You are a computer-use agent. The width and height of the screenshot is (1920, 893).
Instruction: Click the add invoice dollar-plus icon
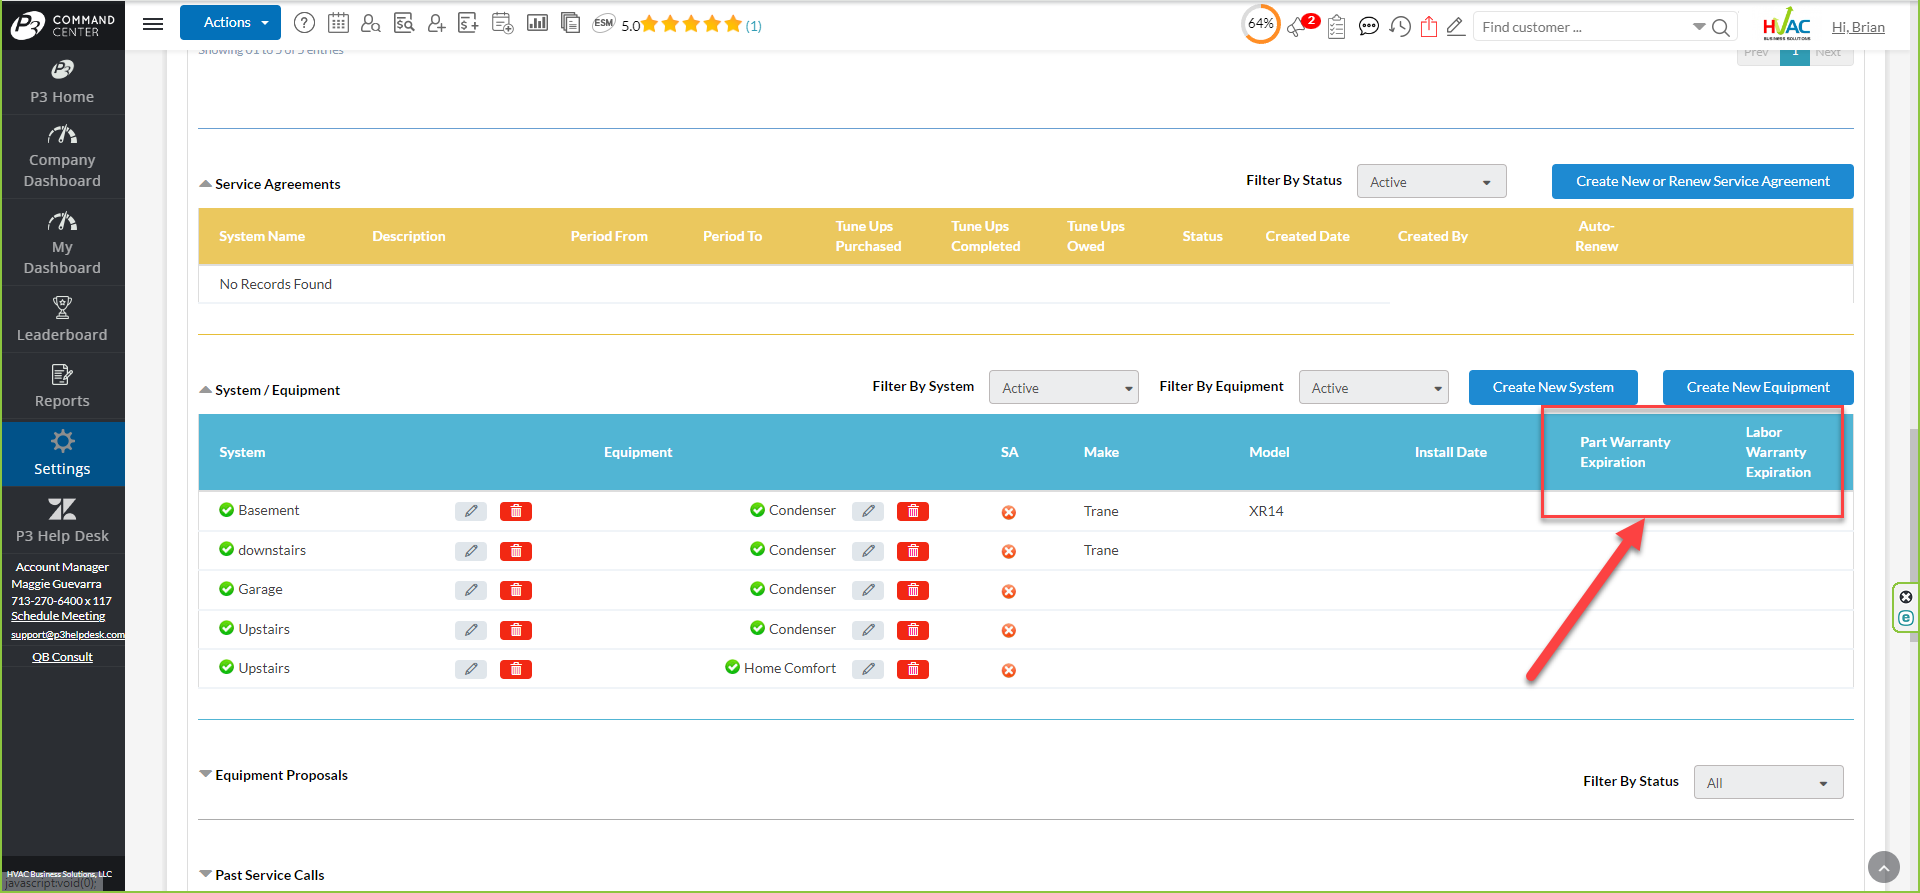(468, 23)
